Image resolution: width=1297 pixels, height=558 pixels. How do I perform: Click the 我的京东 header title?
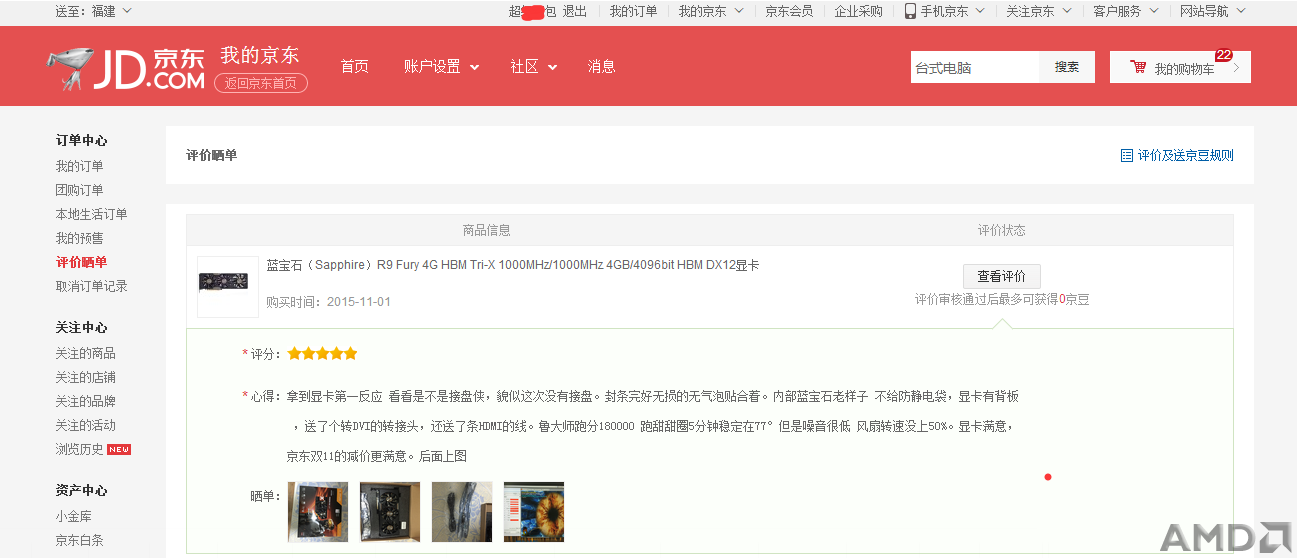coord(260,55)
